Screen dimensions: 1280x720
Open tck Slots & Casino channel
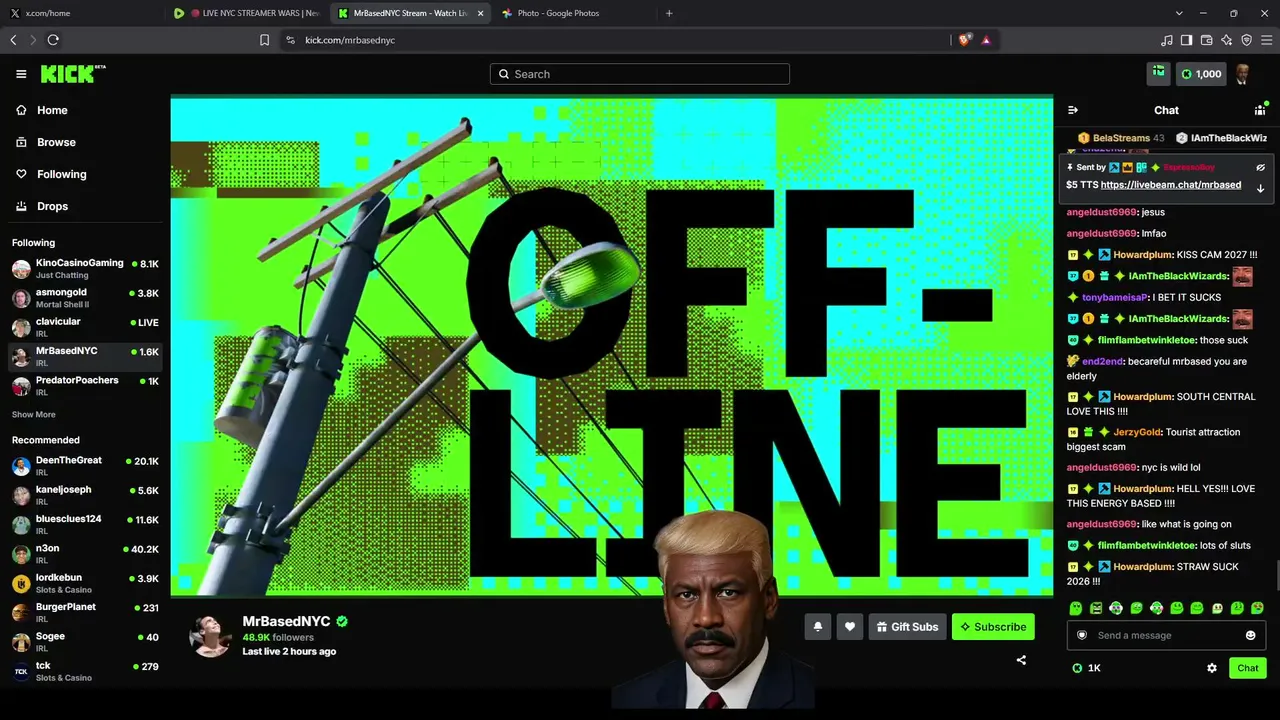pyautogui.click(x=85, y=671)
